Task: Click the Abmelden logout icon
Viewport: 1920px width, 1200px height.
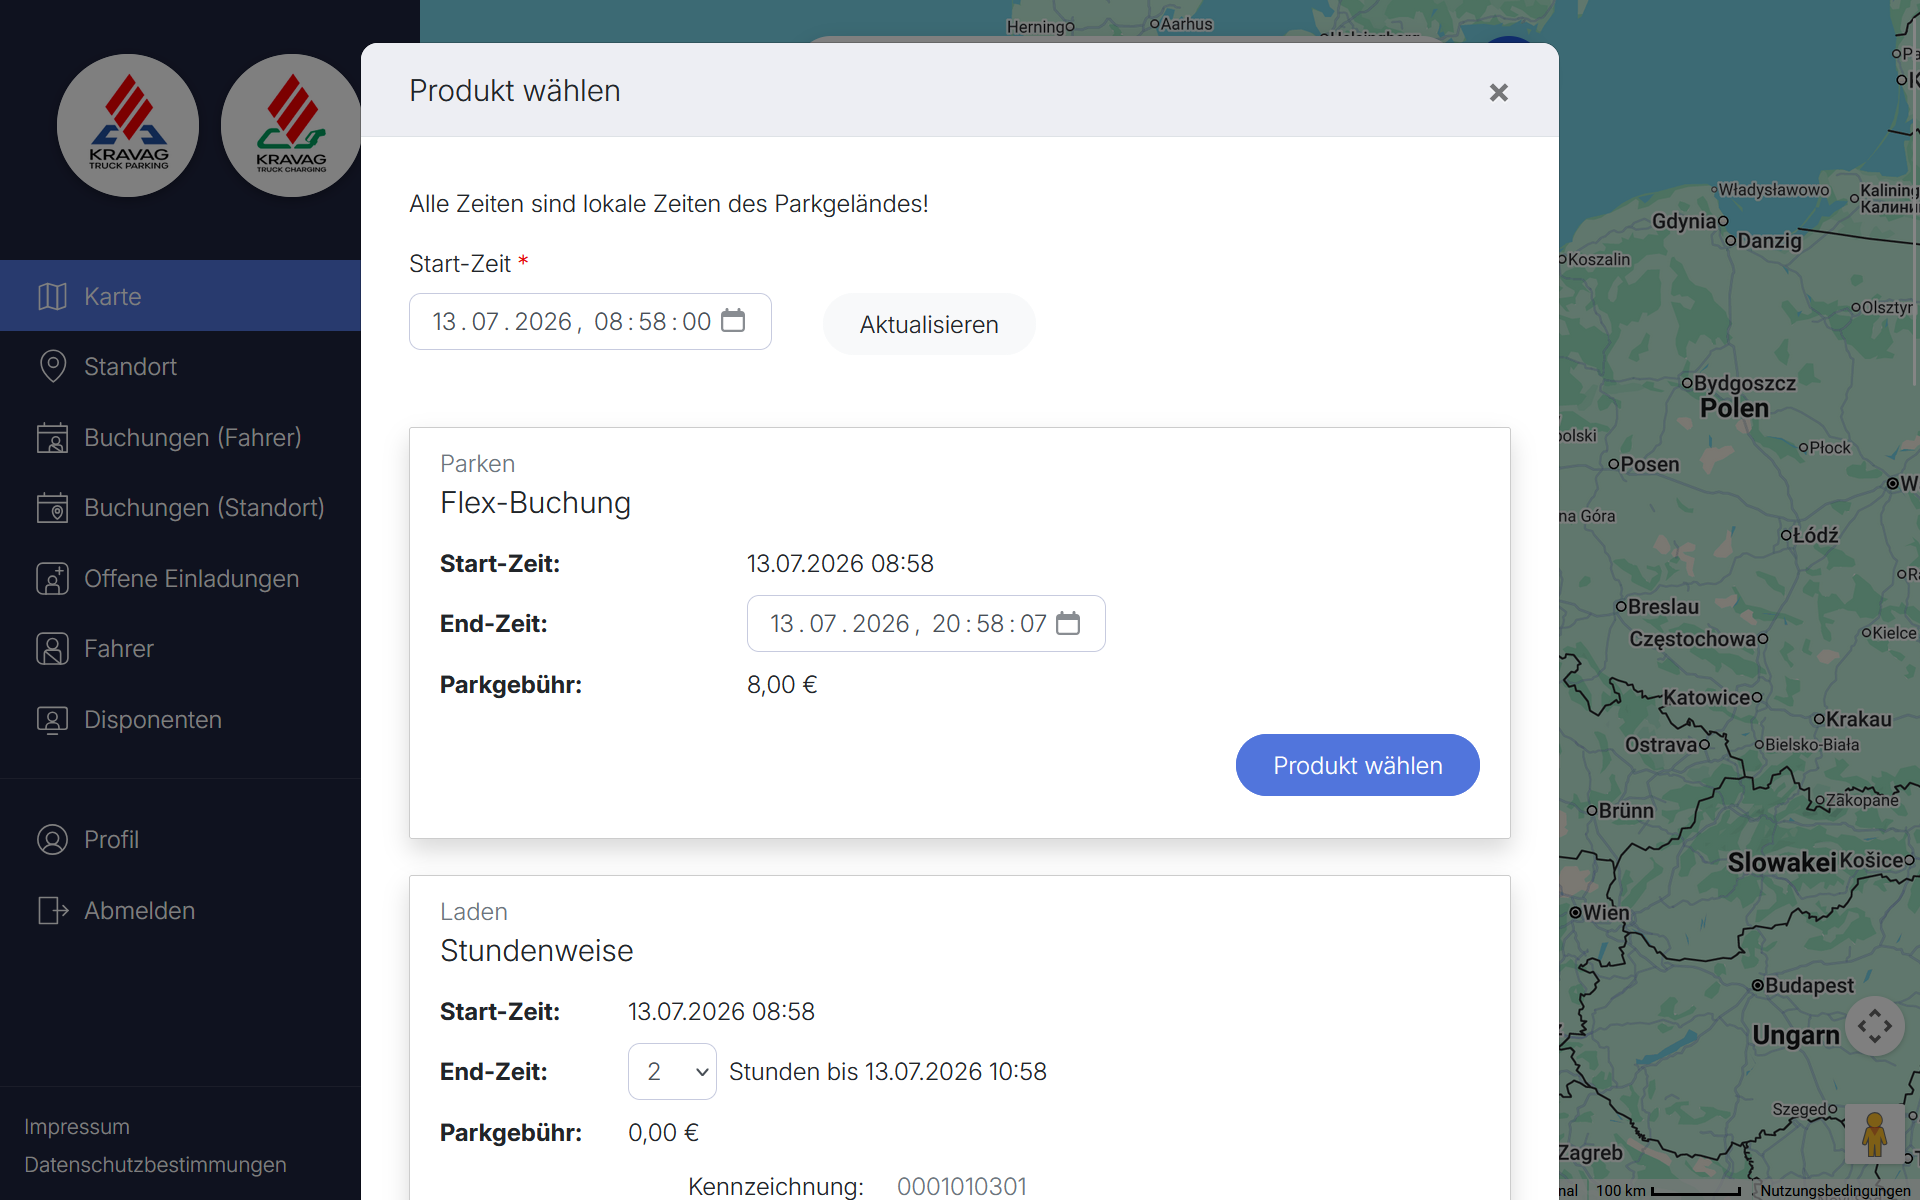Action: [52, 910]
